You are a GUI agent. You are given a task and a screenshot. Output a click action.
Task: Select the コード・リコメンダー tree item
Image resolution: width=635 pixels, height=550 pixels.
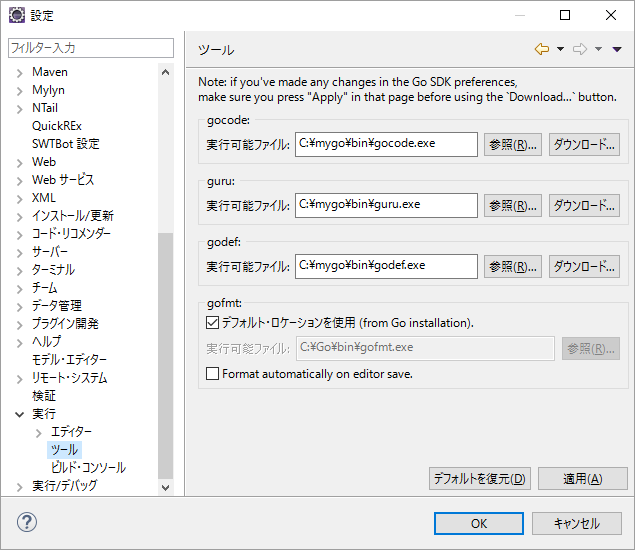pyautogui.click(x=71, y=234)
